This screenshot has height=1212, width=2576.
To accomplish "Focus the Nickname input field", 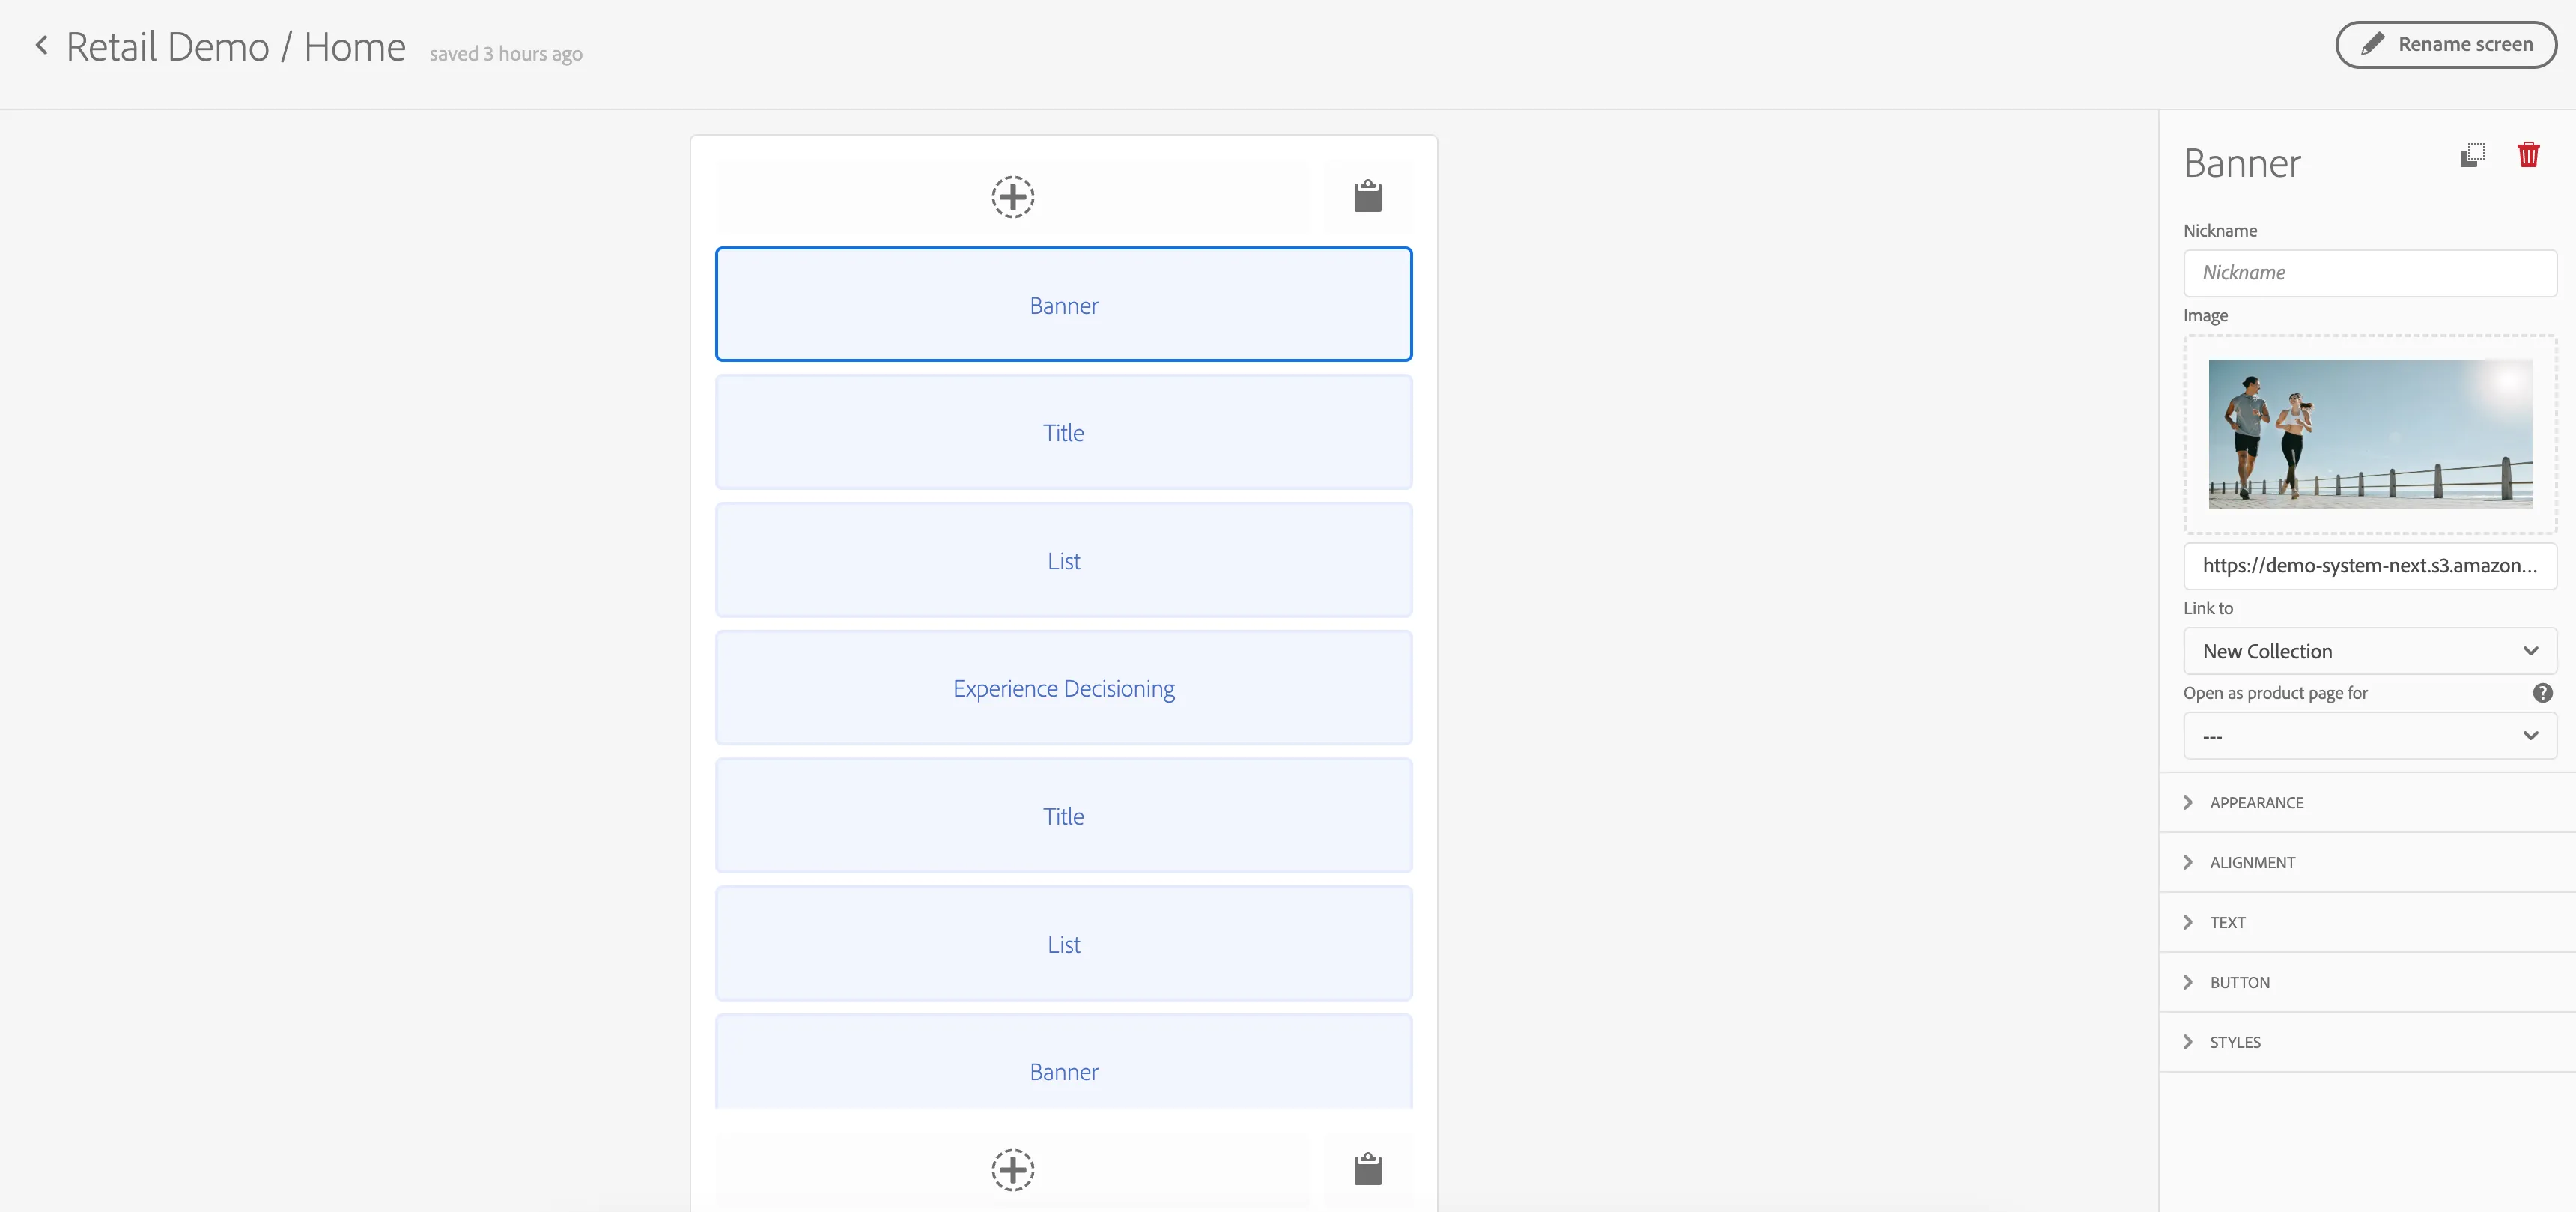I will click(x=2369, y=273).
